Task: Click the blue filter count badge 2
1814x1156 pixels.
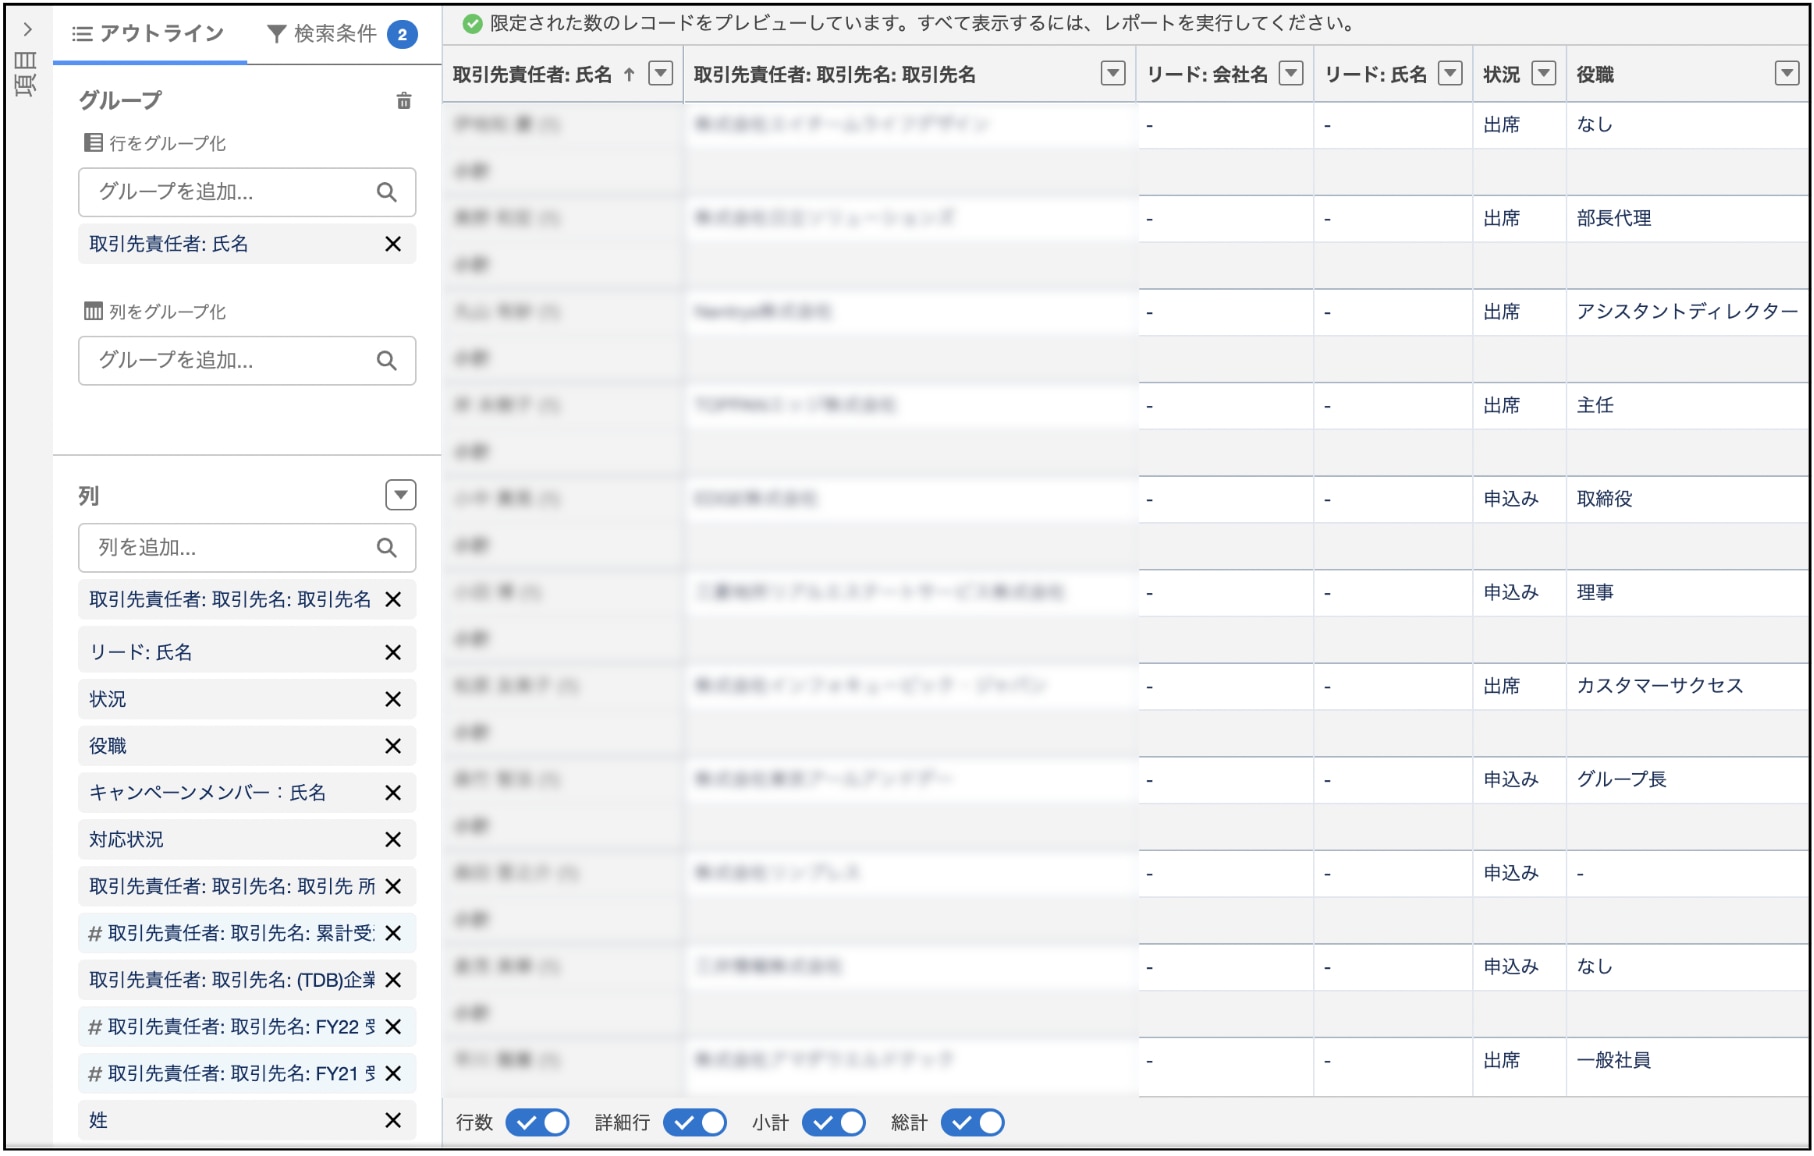Action: click(402, 34)
